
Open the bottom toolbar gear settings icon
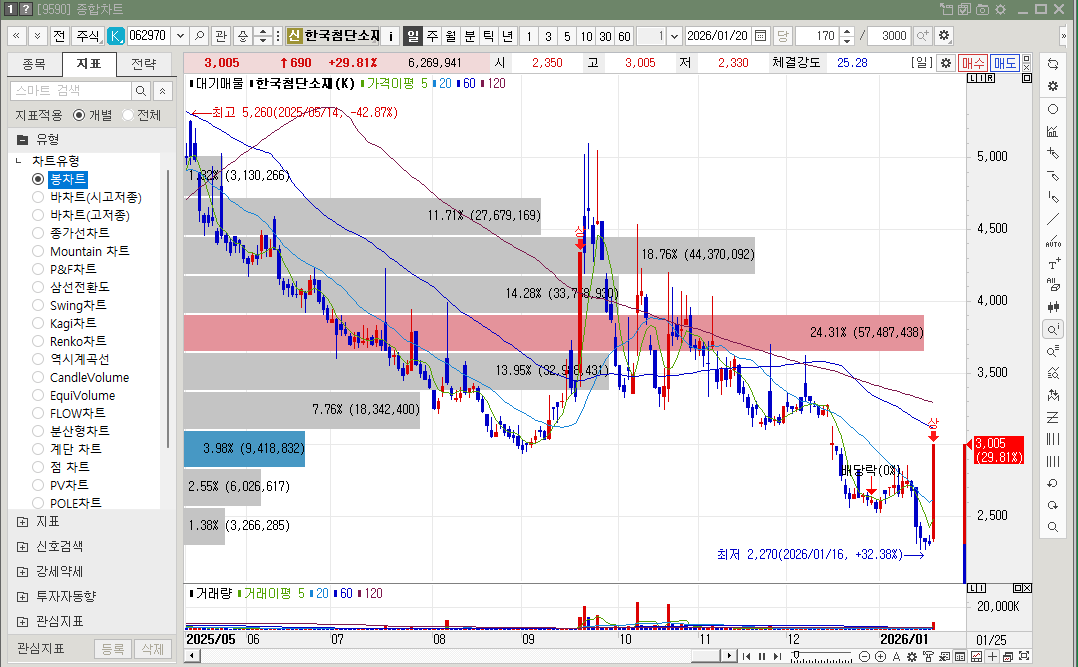[x=912, y=657]
